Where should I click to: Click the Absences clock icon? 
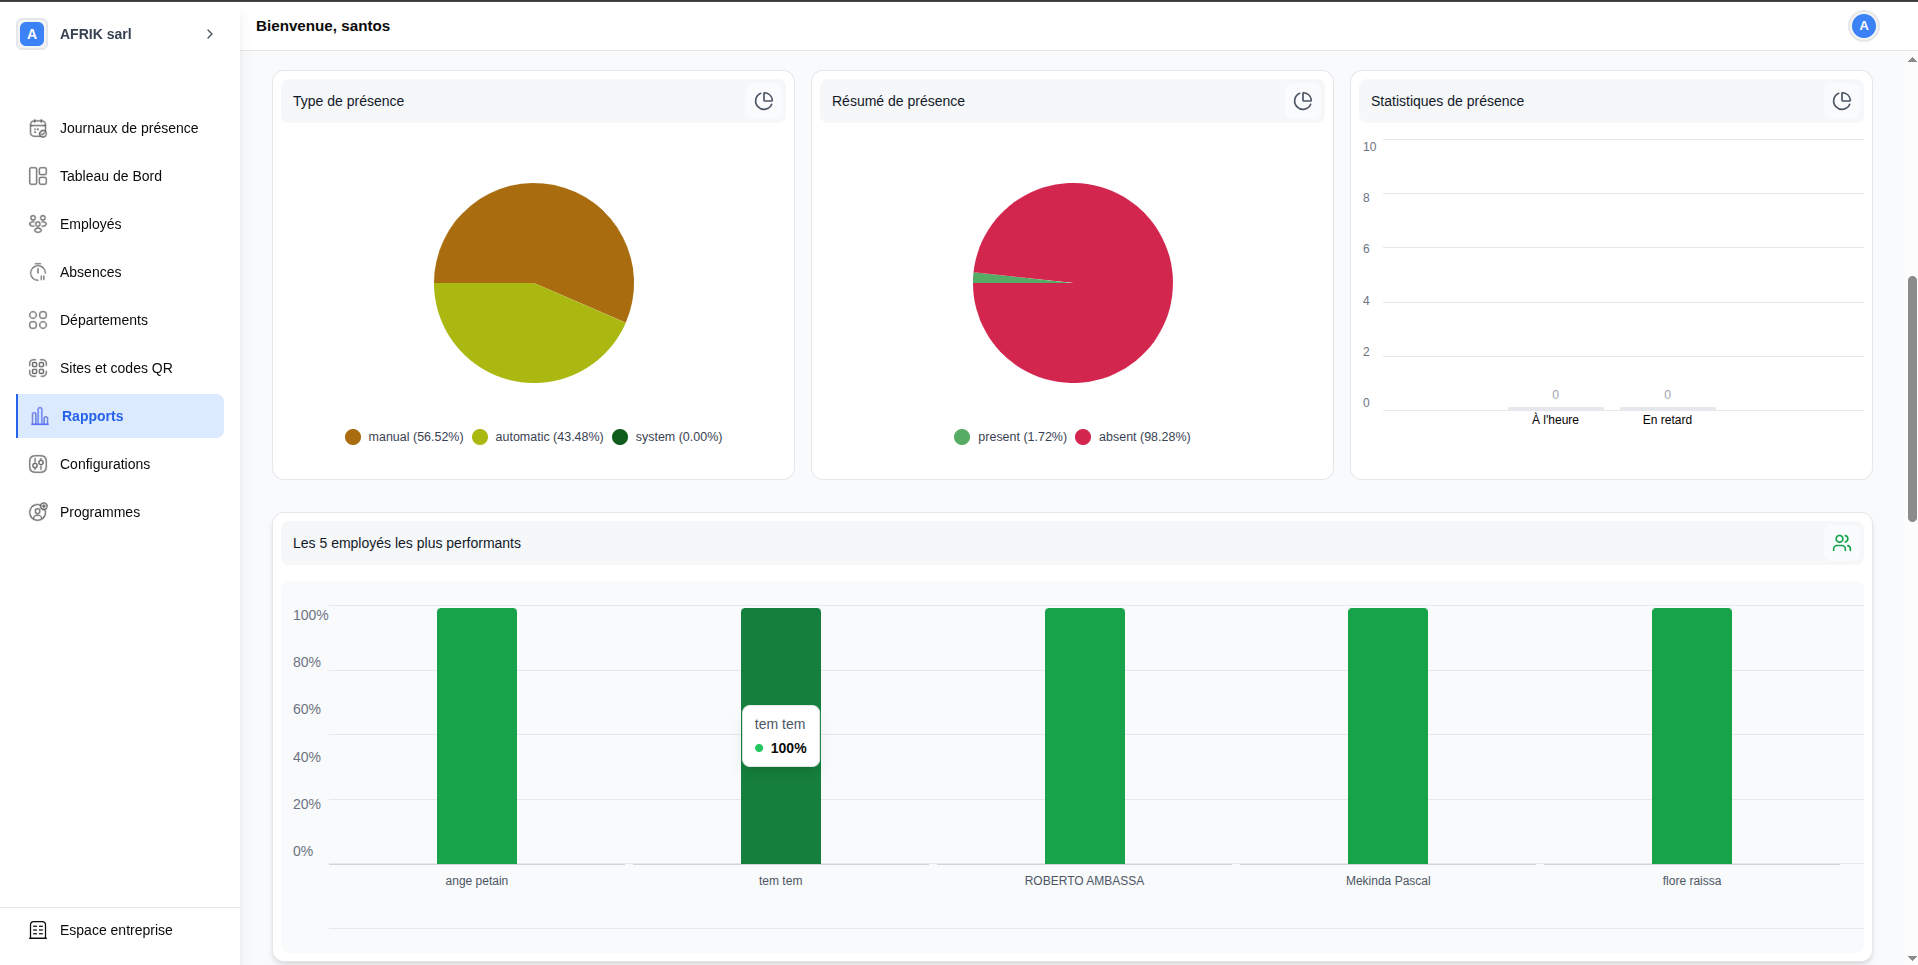pos(38,272)
